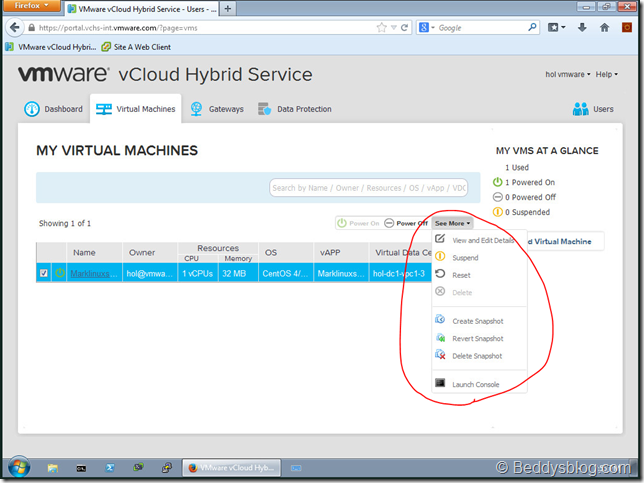Click the Launch Console screen icon
Viewport: 644px width, 483px height.
coord(440,383)
